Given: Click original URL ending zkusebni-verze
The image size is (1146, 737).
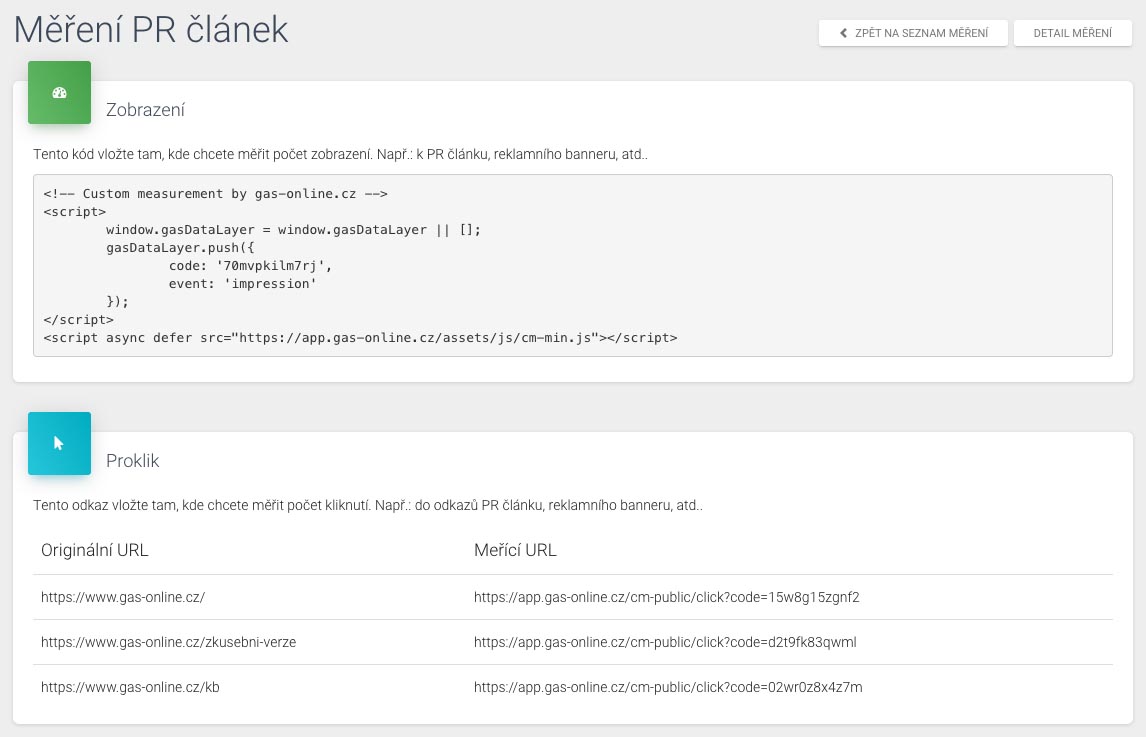Looking at the screenshot, I should pos(168,642).
